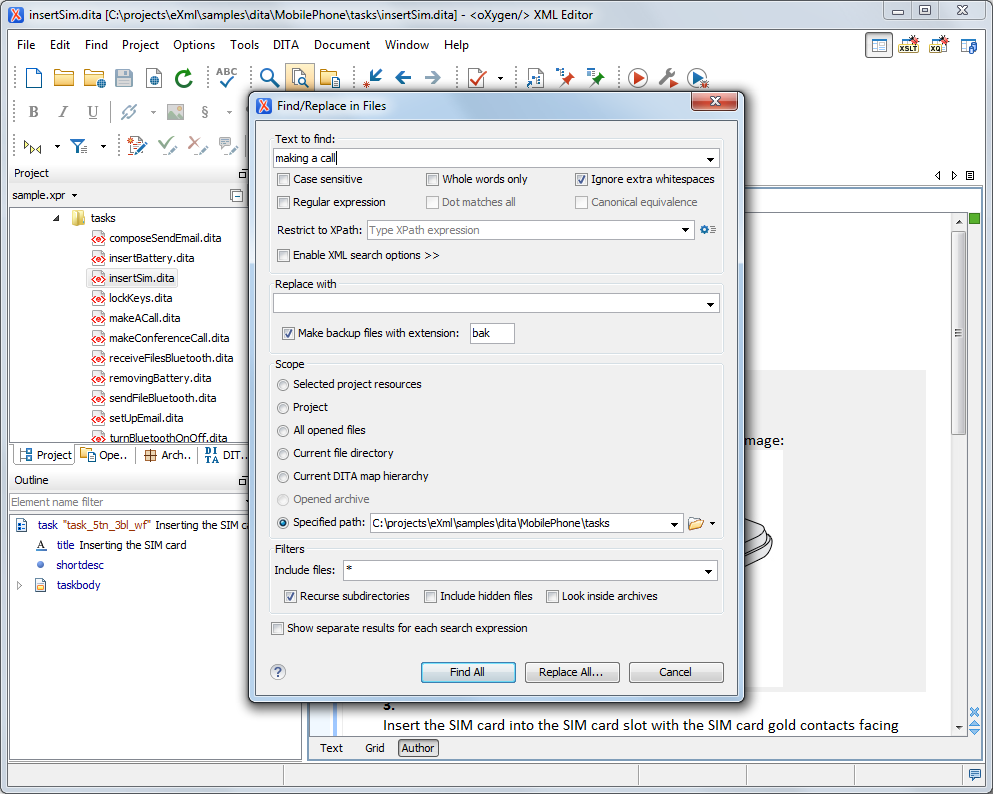Switch to XQuery perspective icon
The image size is (993, 794).
point(939,45)
